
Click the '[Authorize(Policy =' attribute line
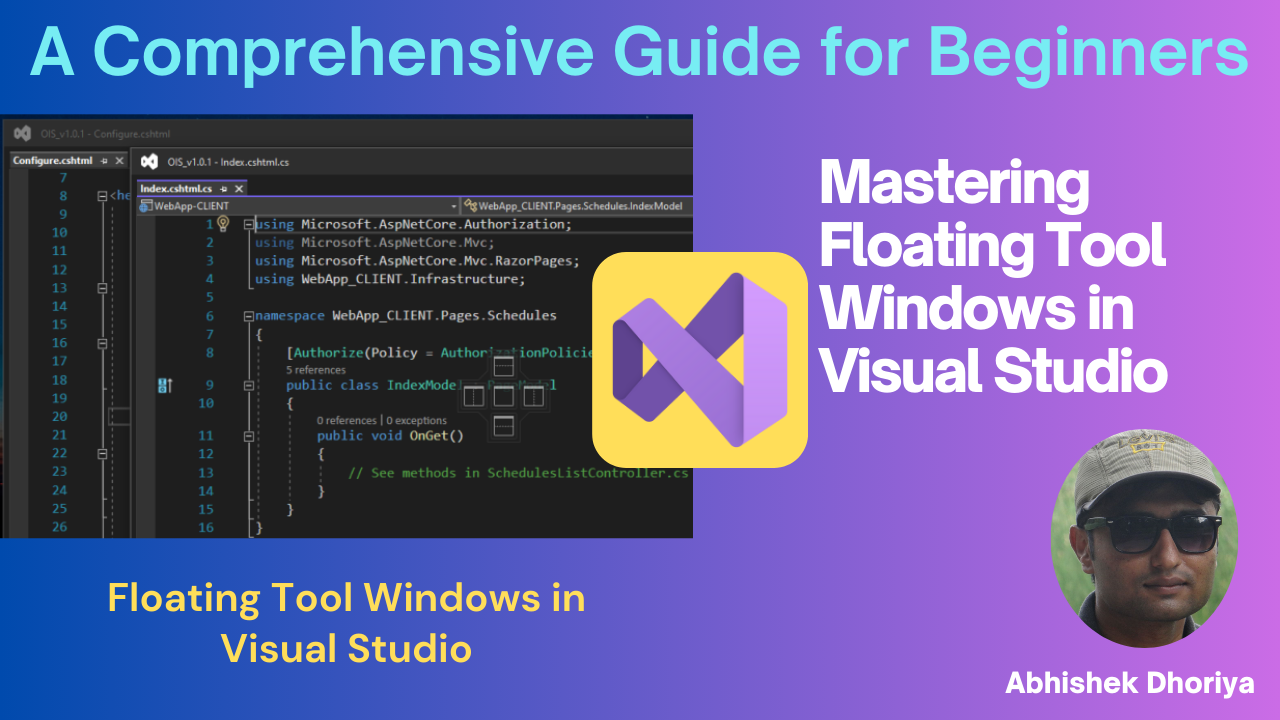pos(440,353)
